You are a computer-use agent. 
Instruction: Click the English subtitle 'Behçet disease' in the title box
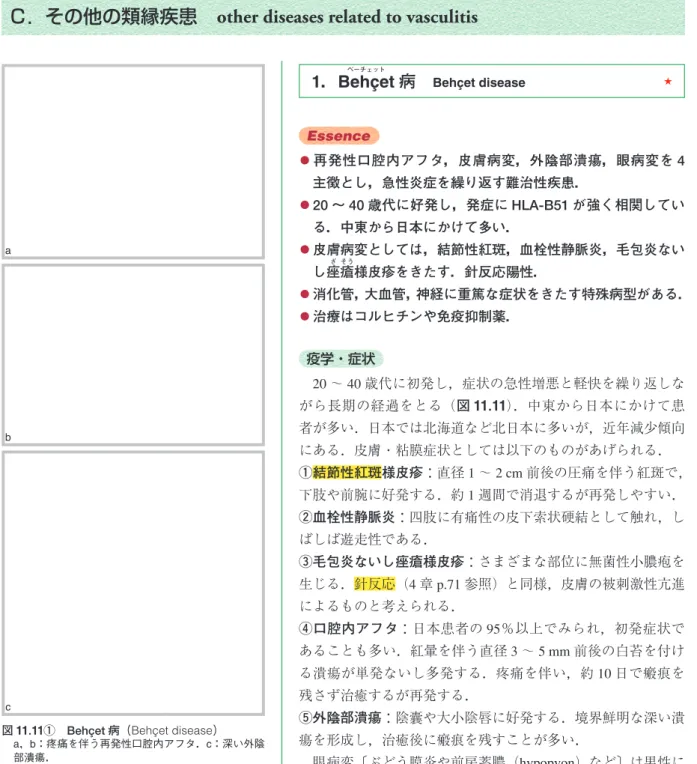click(x=479, y=83)
